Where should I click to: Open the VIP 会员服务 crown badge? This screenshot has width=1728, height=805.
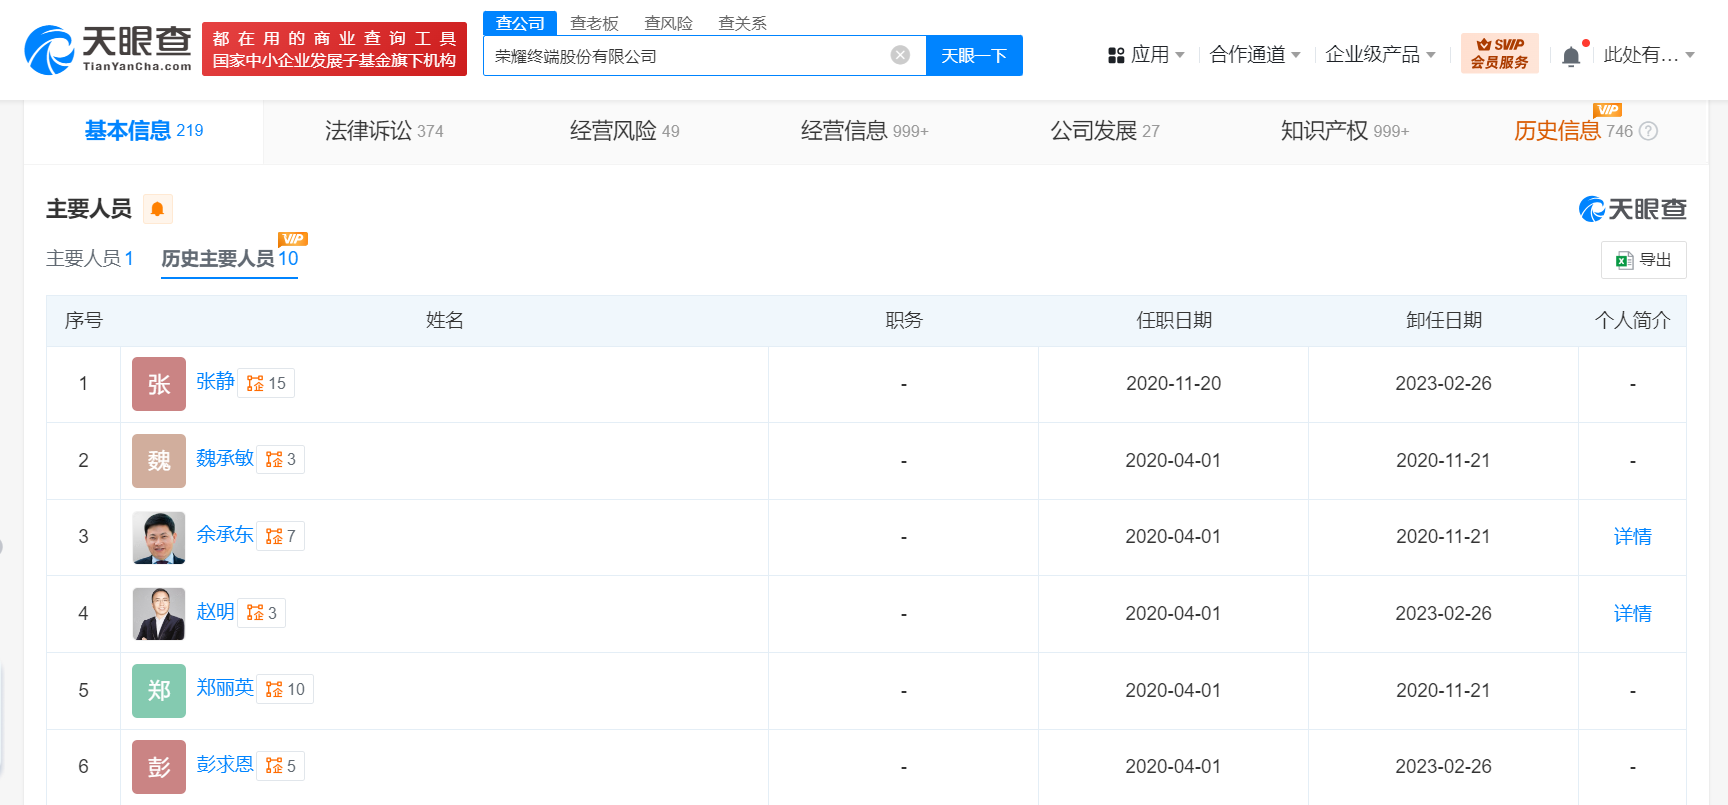pyautogui.click(x=1499, y=53)
